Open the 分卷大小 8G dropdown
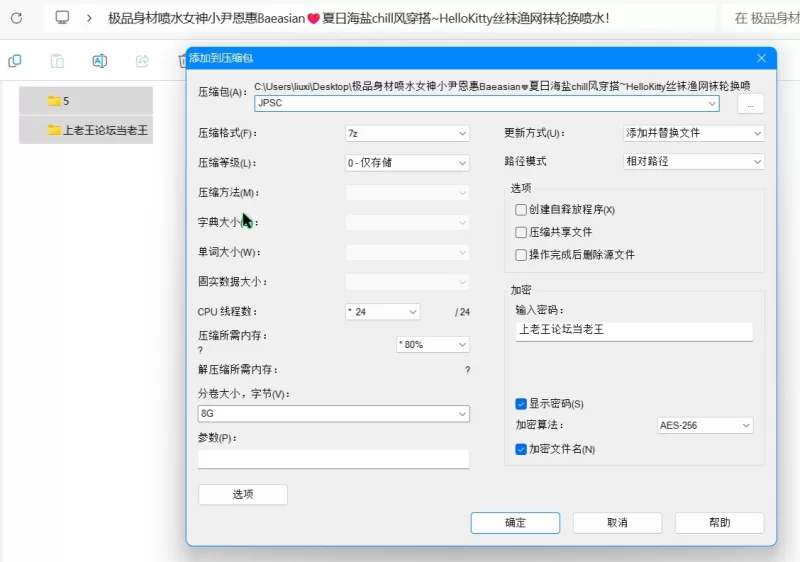 tap(334, 414)
